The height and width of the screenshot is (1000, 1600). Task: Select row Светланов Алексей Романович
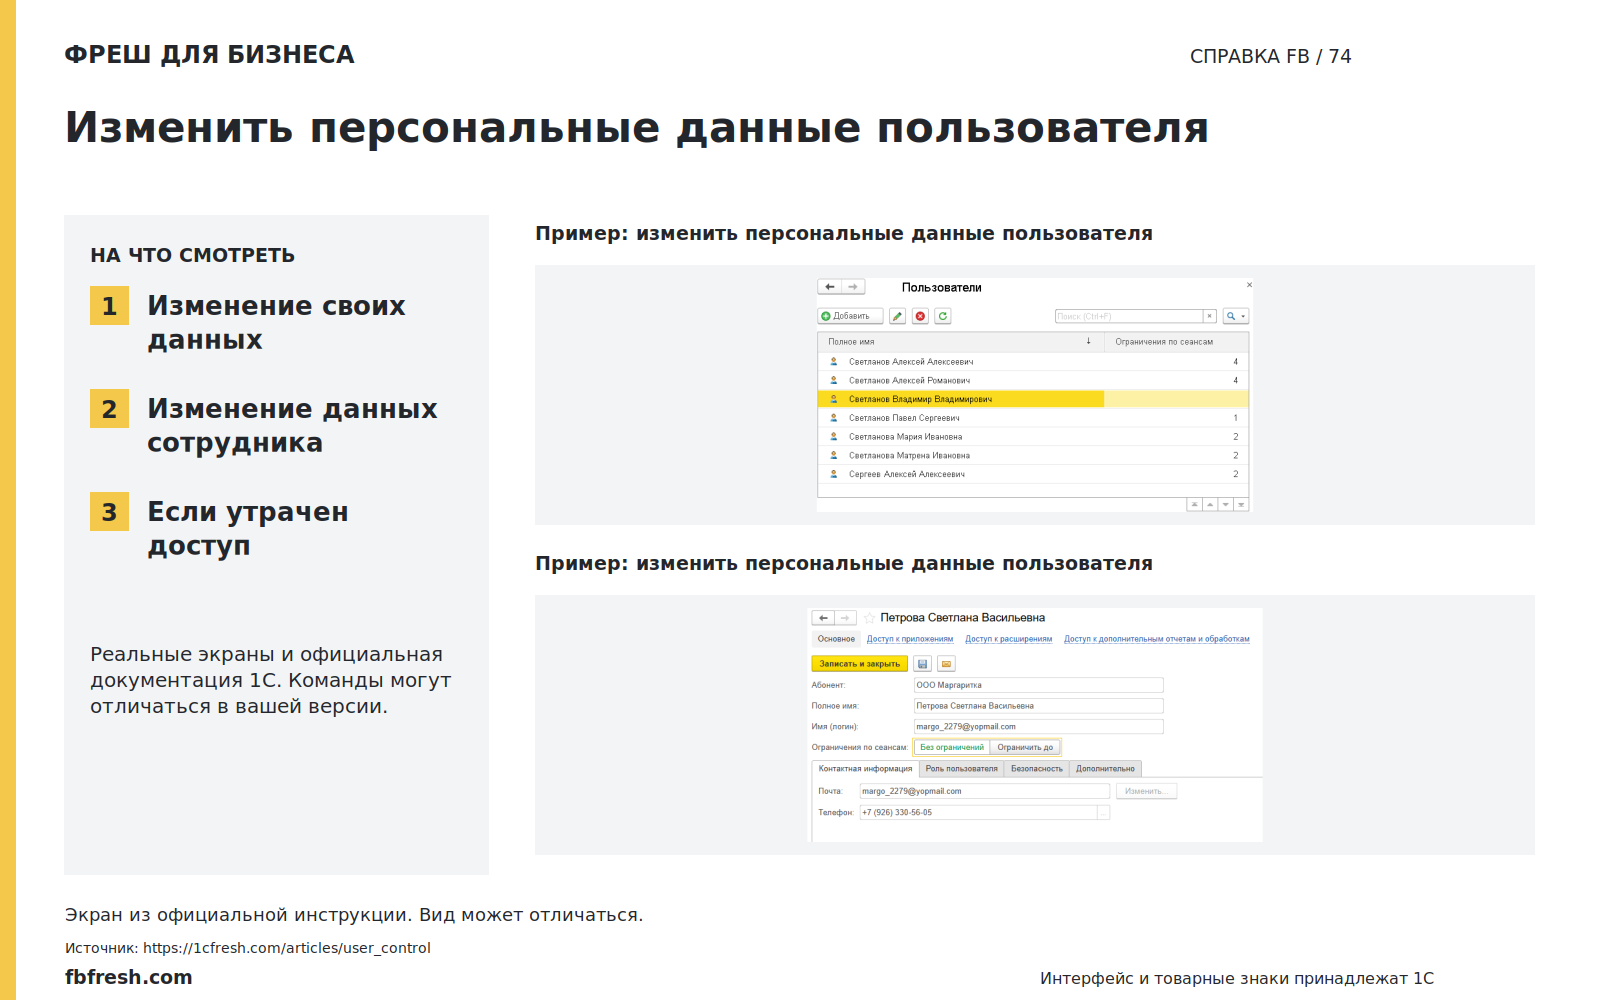[1033, 381]
